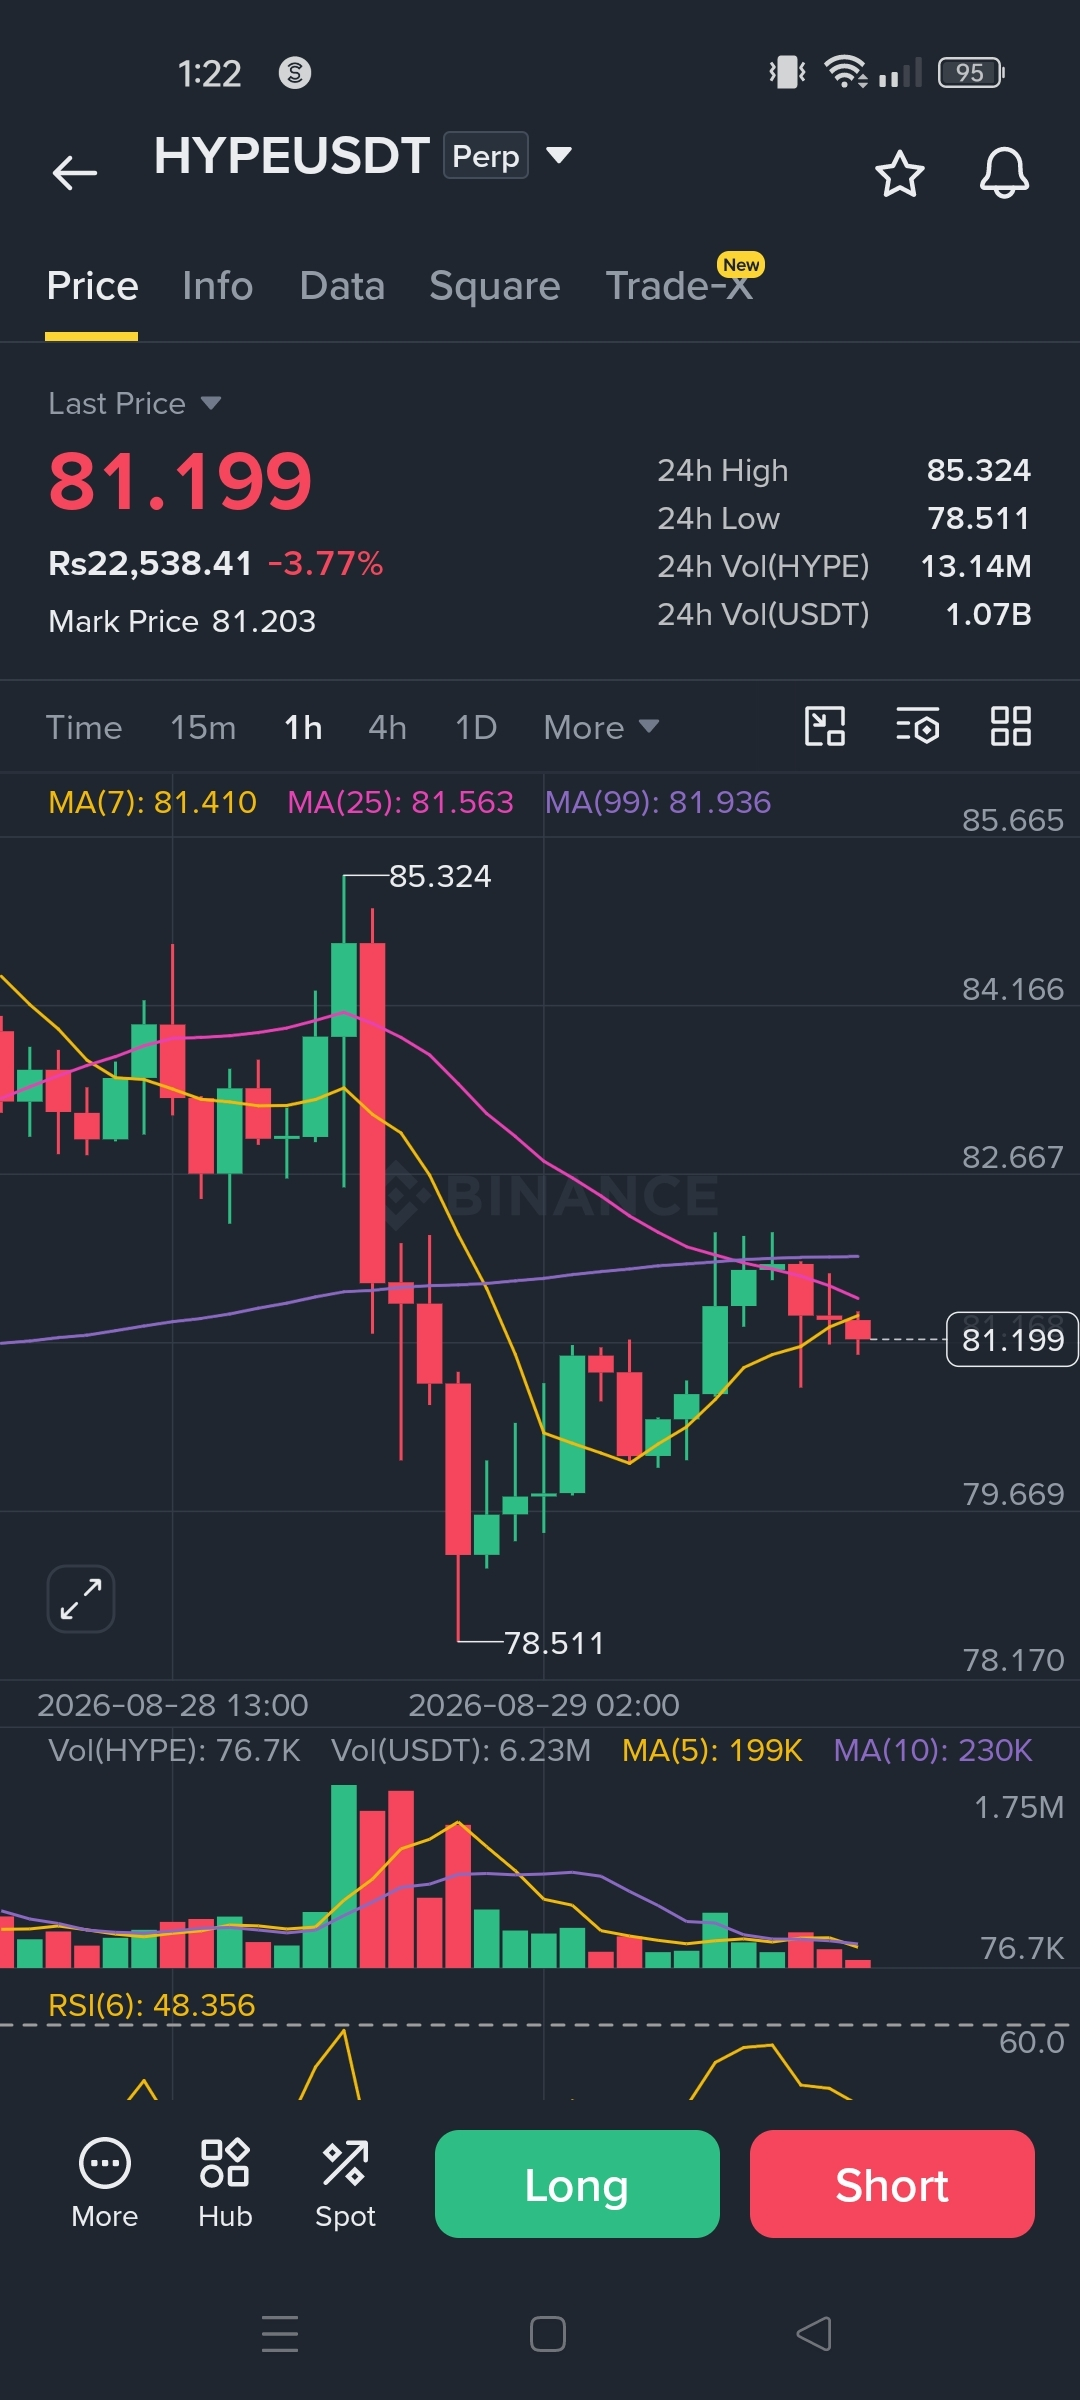Select 4h timeframe
This screenshot has width=1080, height=2400.
point(387,727)
